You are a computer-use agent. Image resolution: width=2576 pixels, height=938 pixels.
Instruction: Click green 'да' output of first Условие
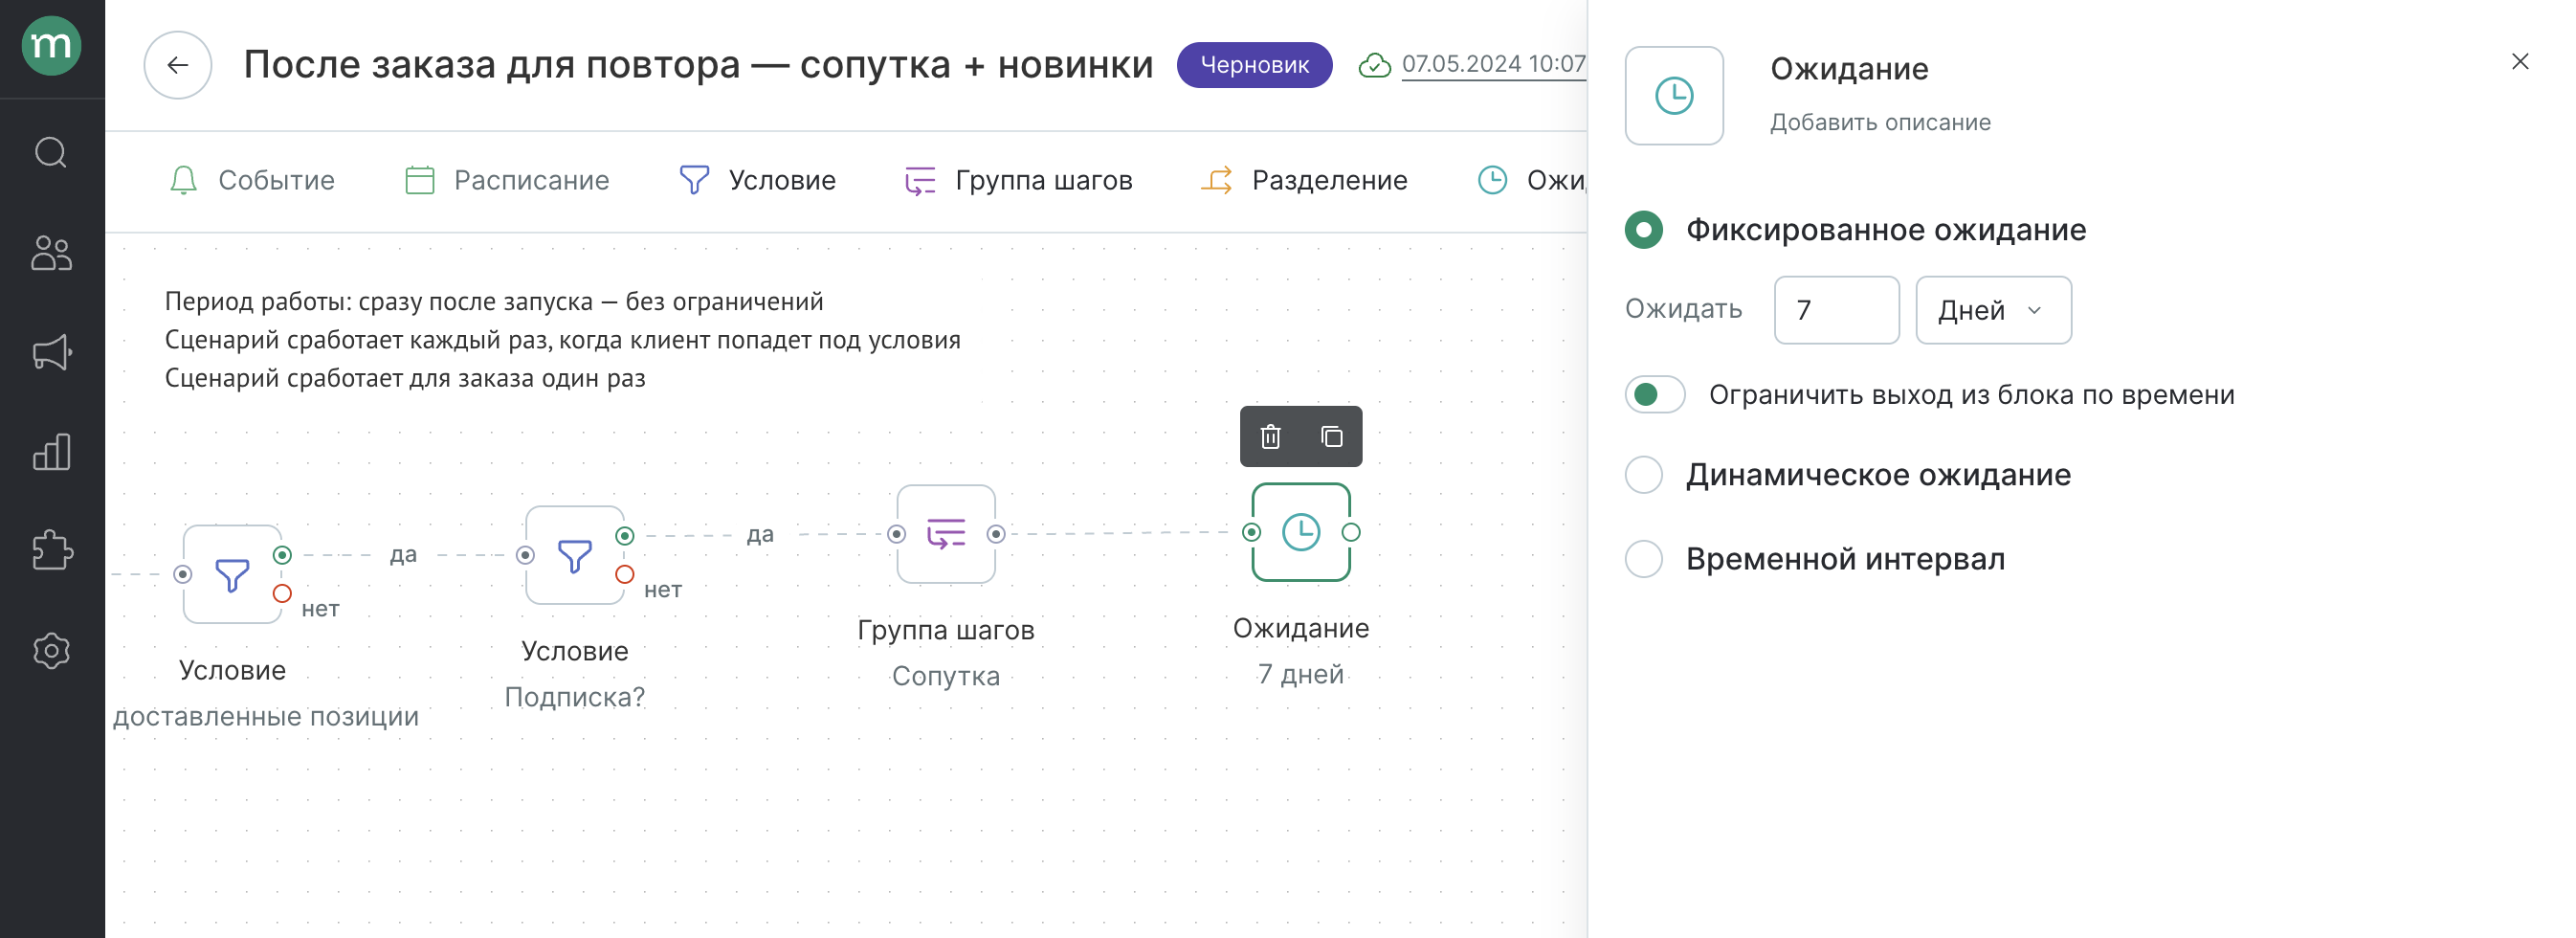tap(282, 555)
